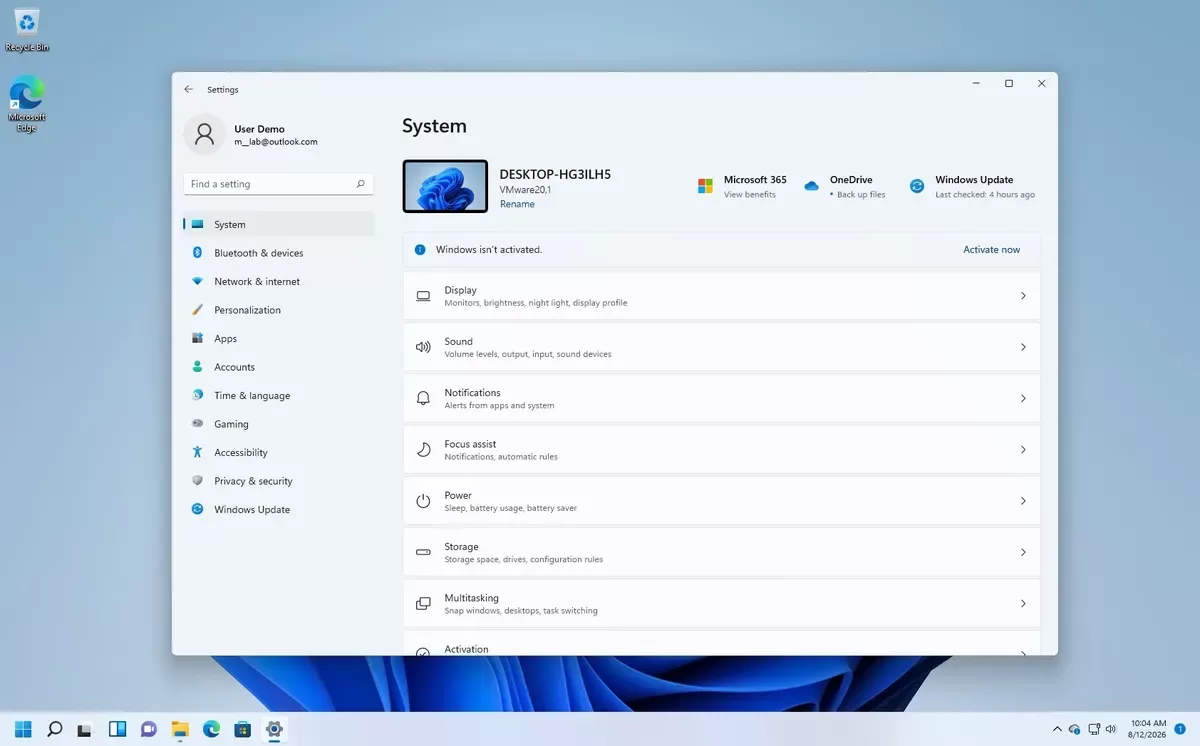Click the volume icon in system tray
This screenshot has width=1200, height=746.
click(1111, 729)
